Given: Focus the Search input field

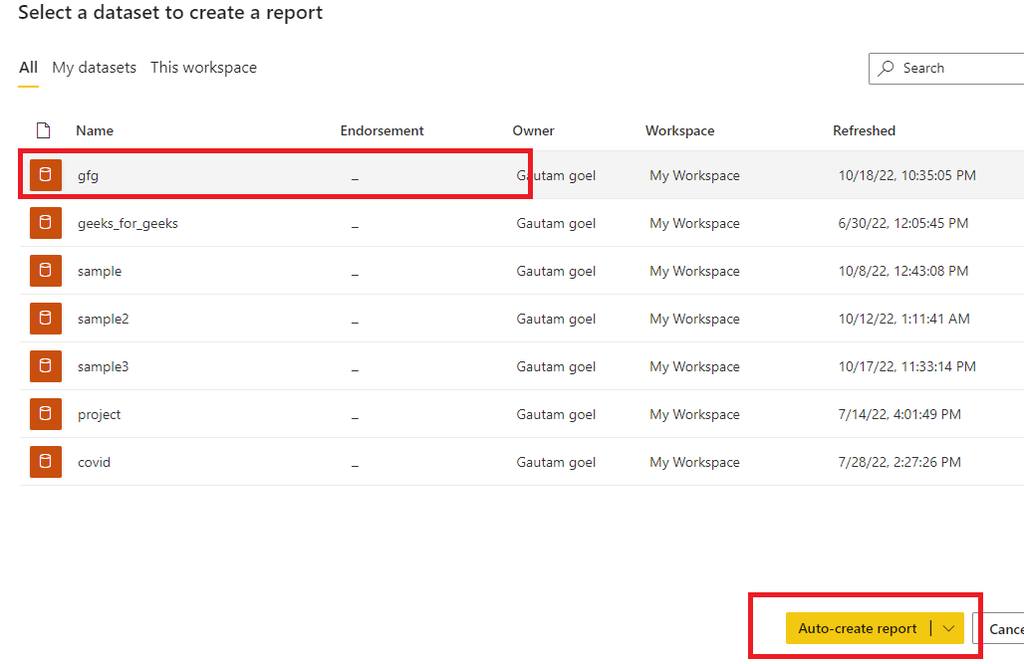Looking at the screenshot, I should click(x=946, y=69).
